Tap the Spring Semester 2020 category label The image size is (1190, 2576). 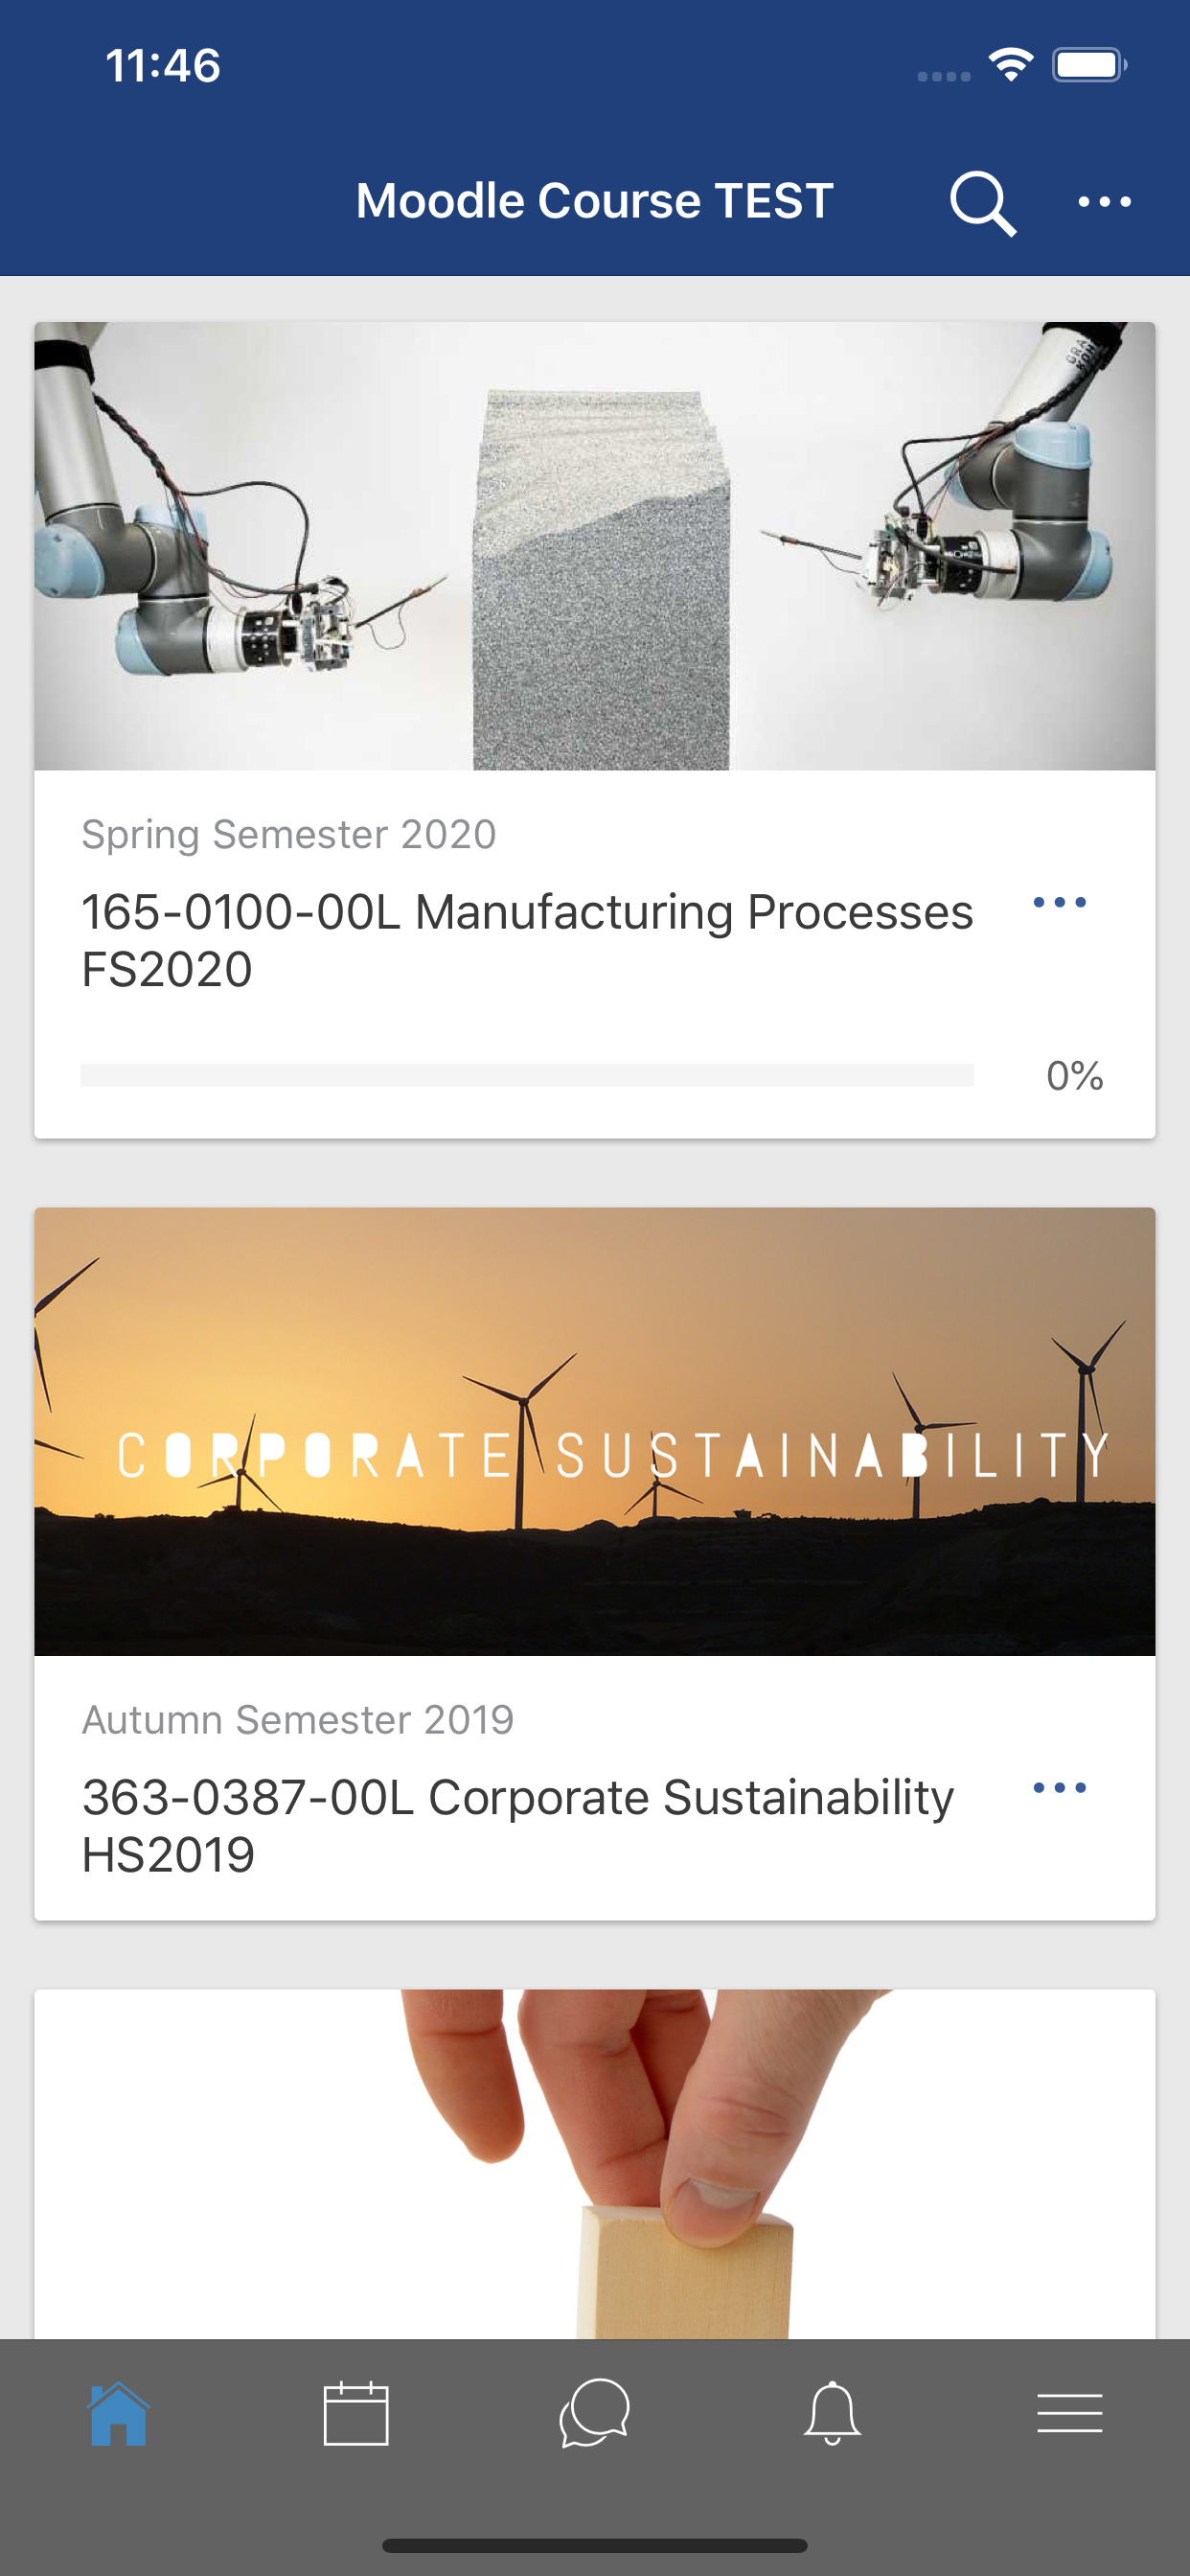tap(288, 834)
